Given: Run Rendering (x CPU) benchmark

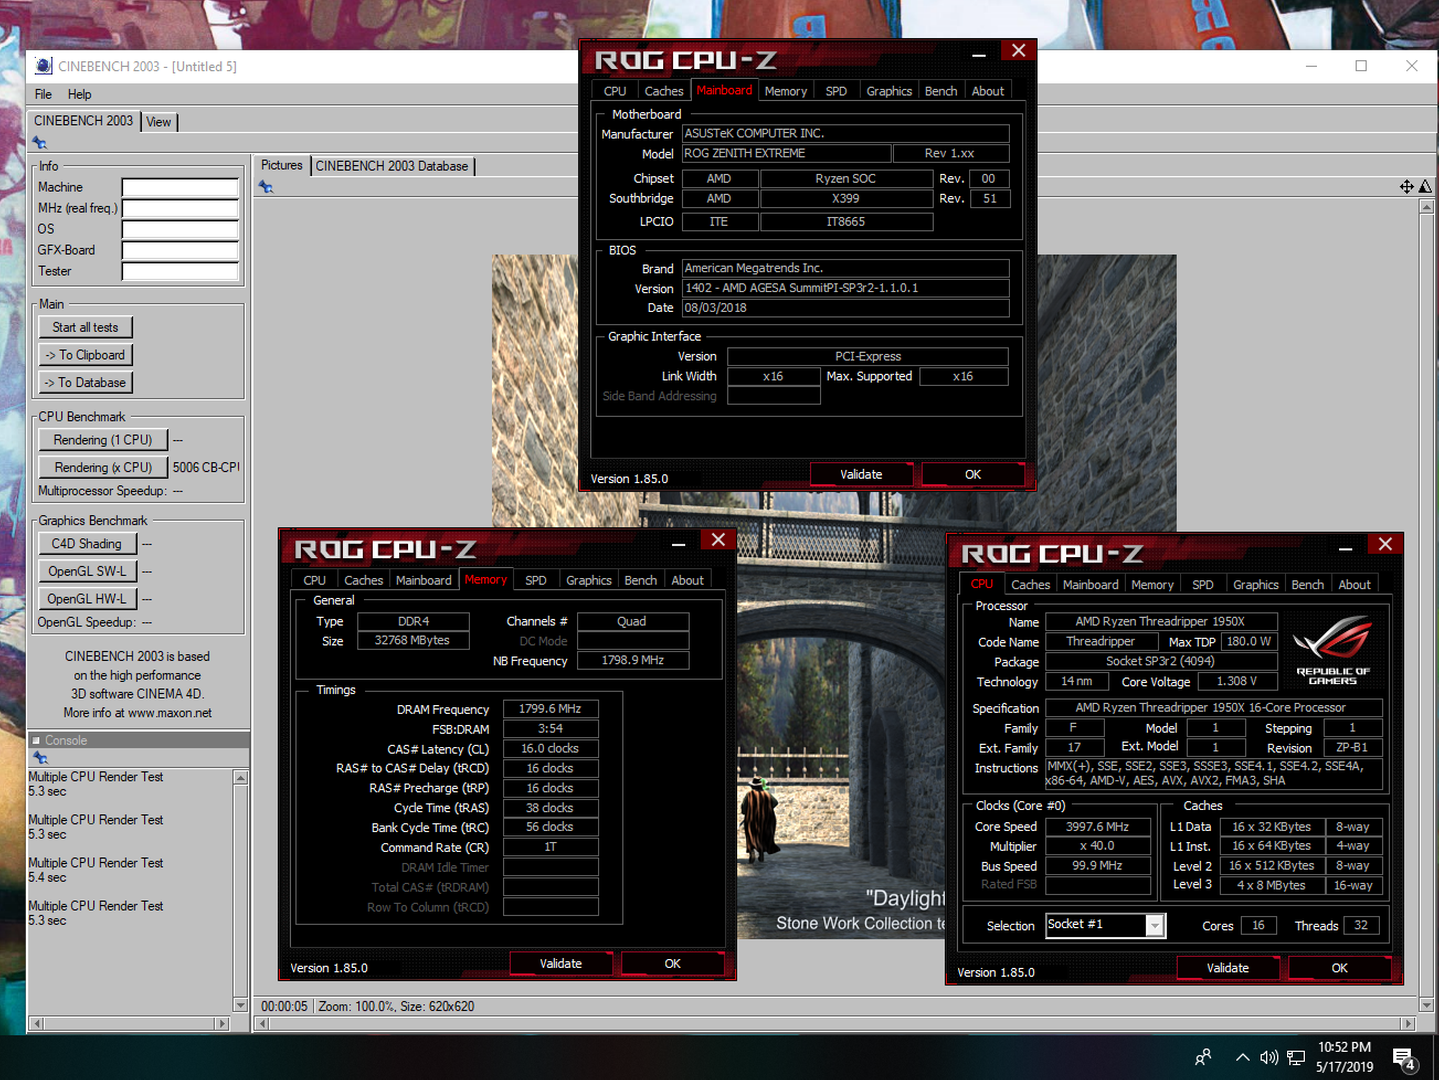Looking at the screenshot, I should tap(103, 467).
